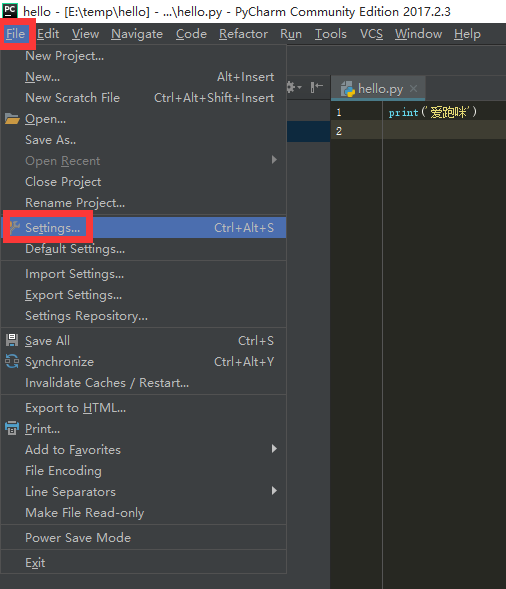Select Import Settings... entry
The image size is (506, 589).
143,274
